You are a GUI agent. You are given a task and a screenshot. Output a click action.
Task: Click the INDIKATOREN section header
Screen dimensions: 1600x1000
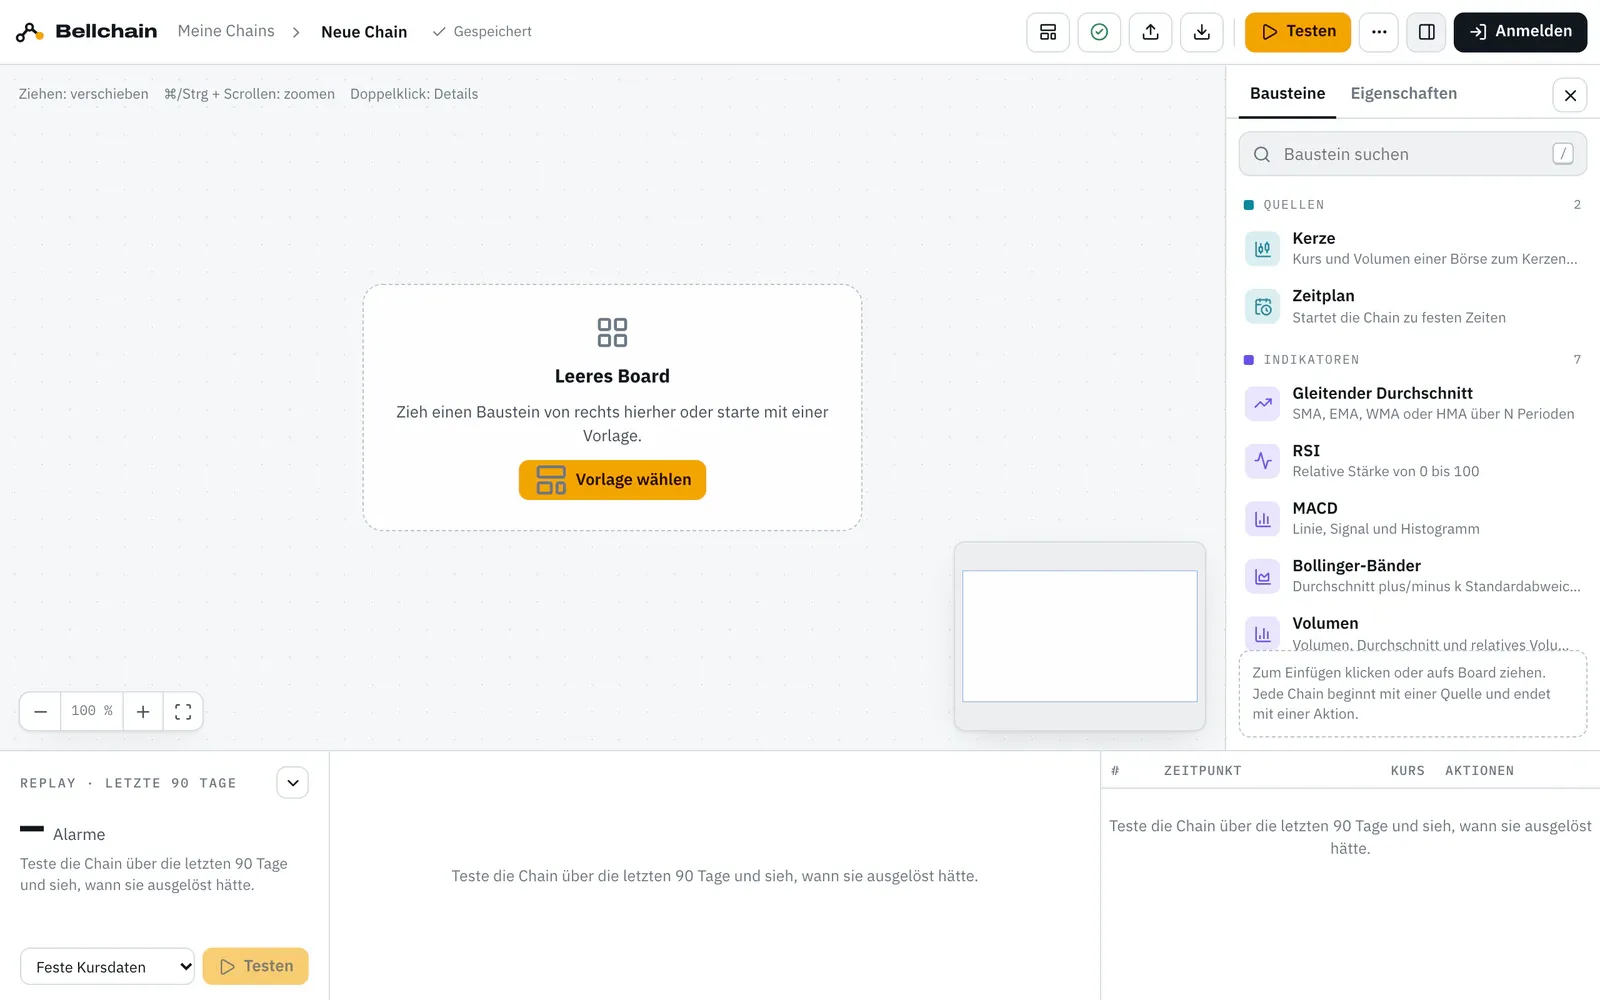click(x=1413, y=360)
